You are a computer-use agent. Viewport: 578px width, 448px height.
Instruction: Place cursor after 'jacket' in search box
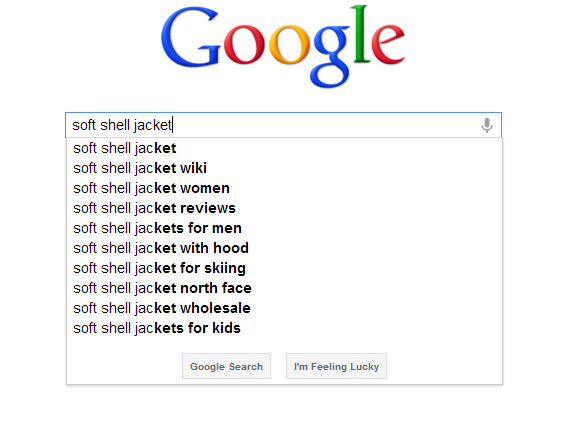[x=172, y=125]
